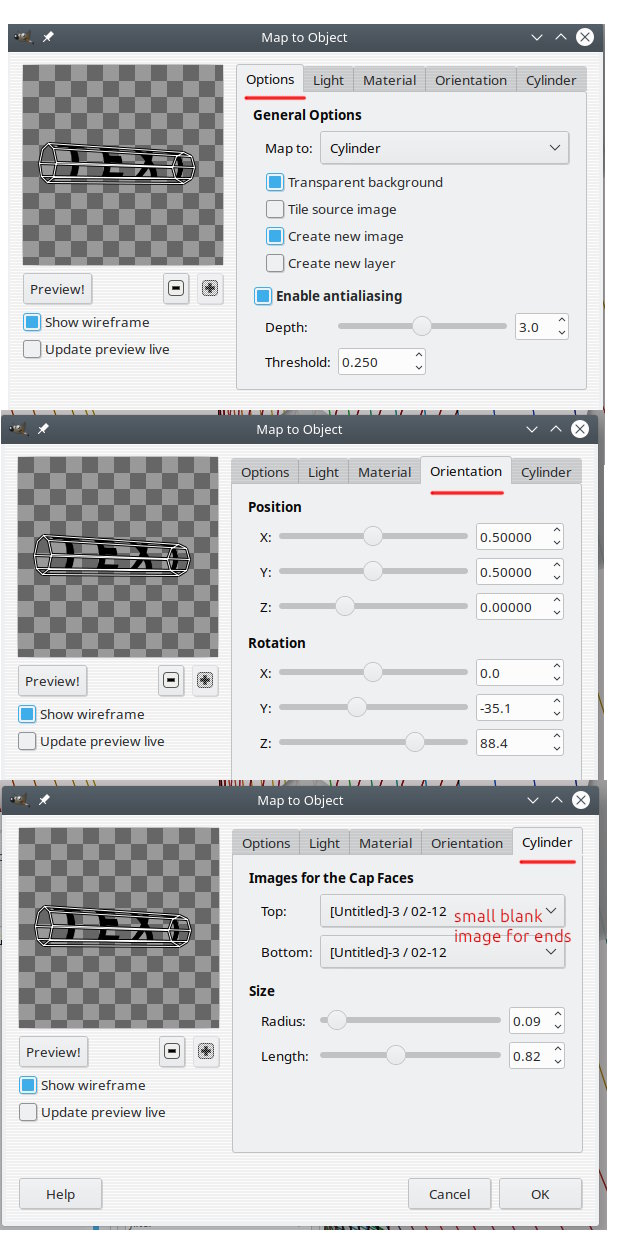Screen dimensions: 621x1233
Task: Adjust Length stepper showing 0.82
Action: pyautogui.click(x=557, y=1056)
